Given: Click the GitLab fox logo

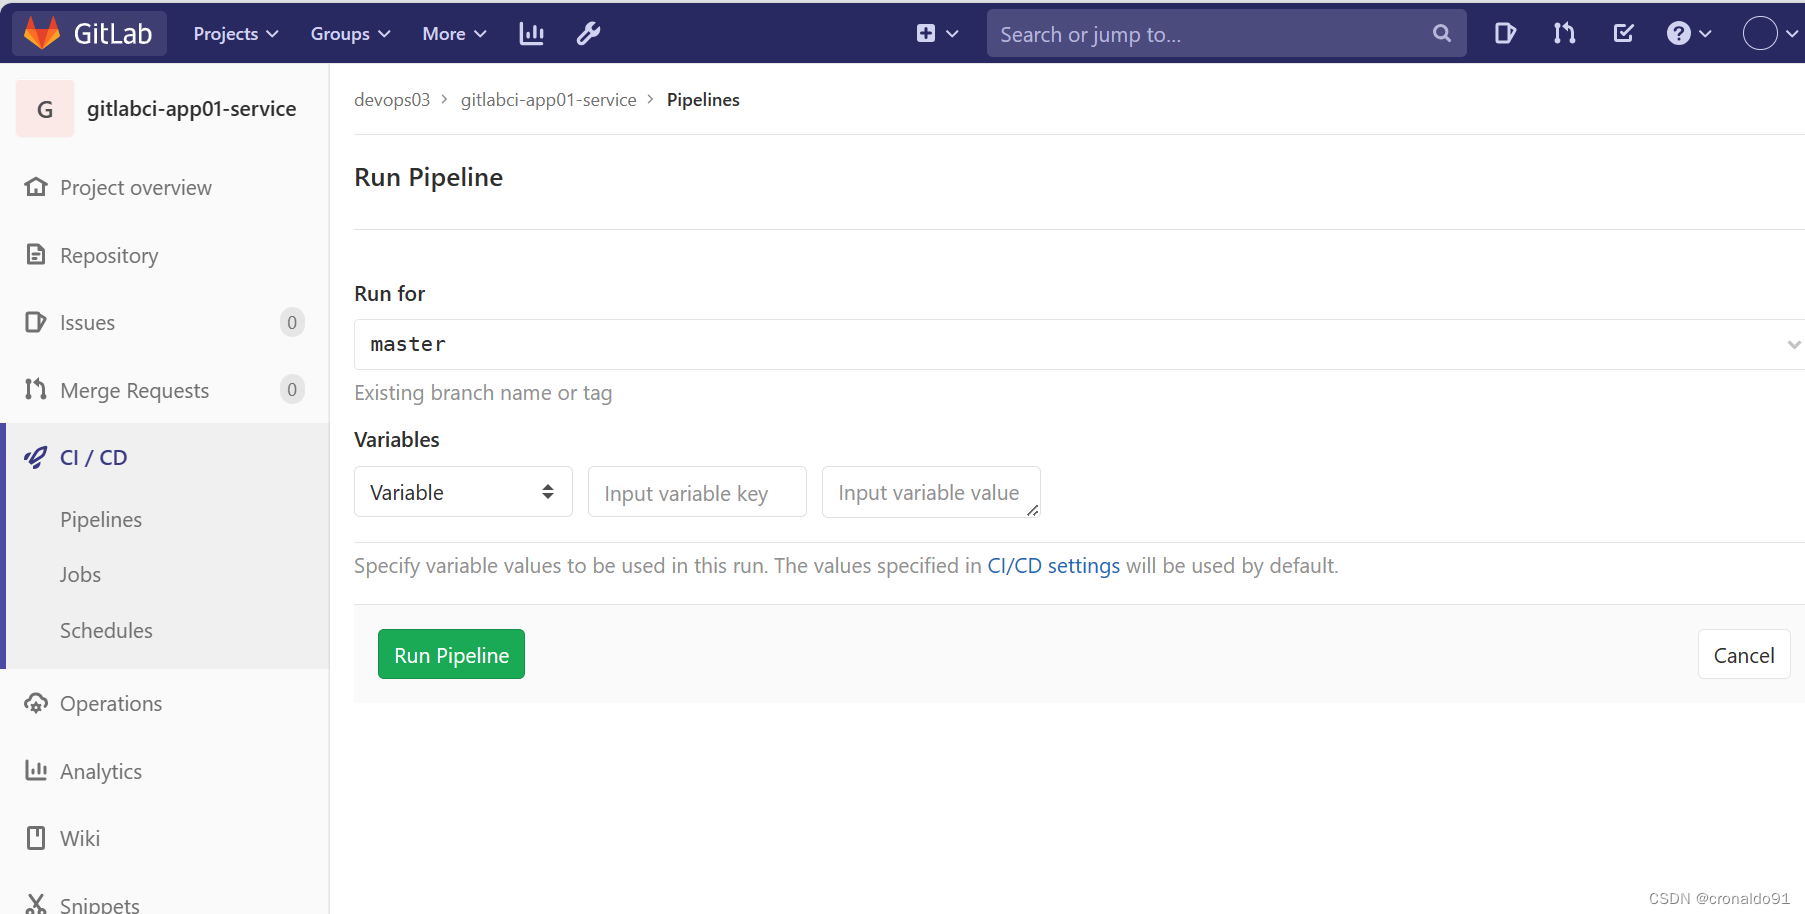Looking at the screenshot, I should coord(42,33).
